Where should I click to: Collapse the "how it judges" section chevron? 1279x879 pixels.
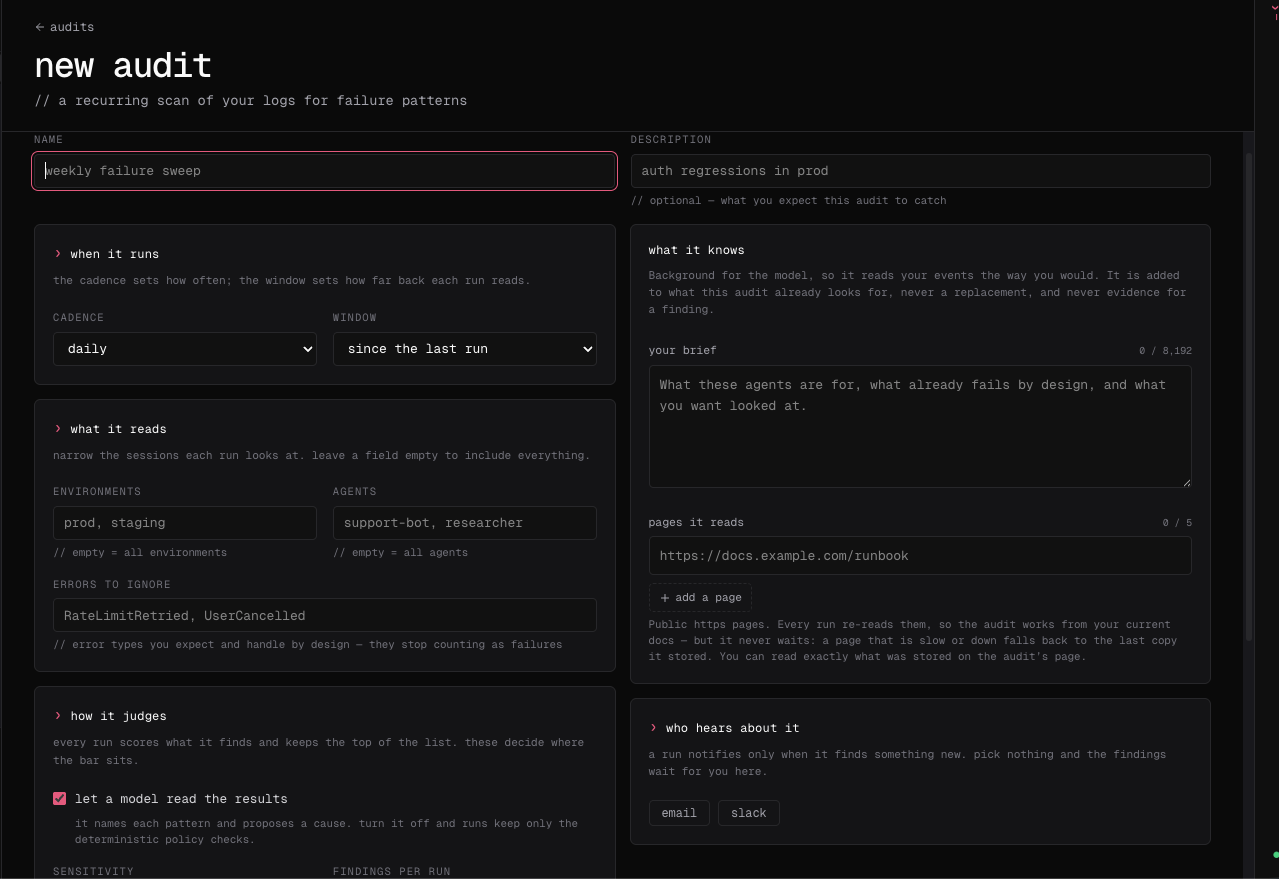[58, 716]
